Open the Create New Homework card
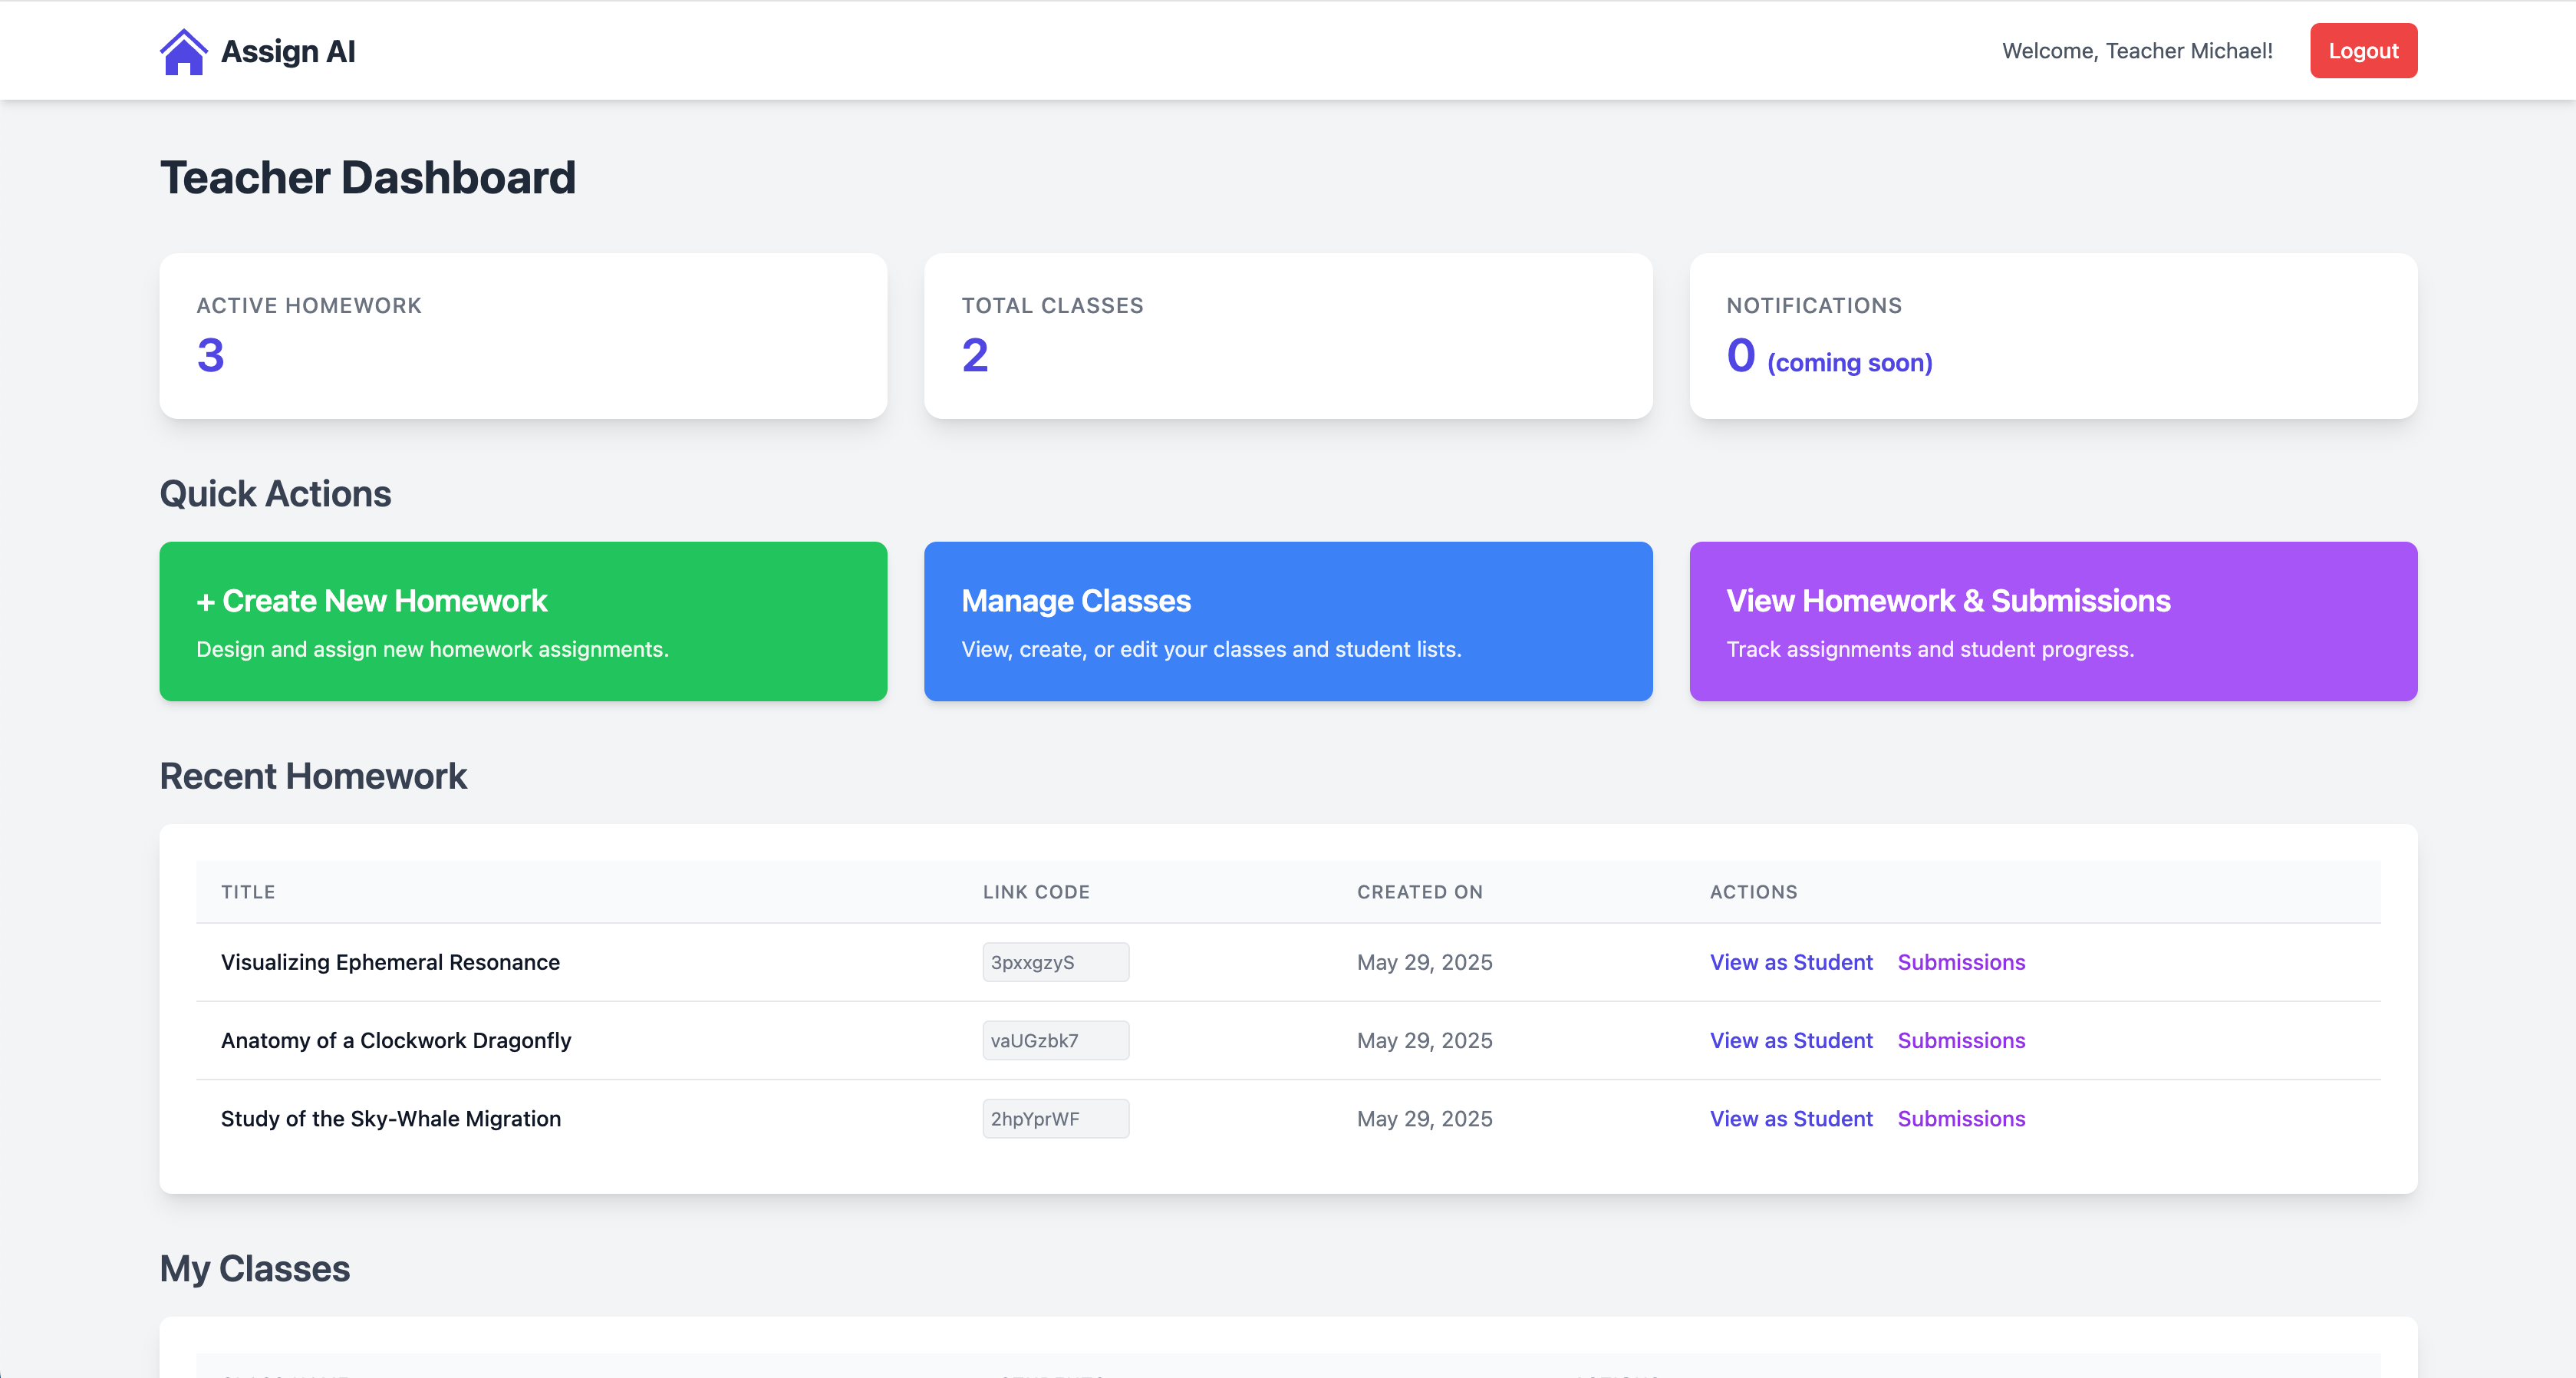 (523, 621)
